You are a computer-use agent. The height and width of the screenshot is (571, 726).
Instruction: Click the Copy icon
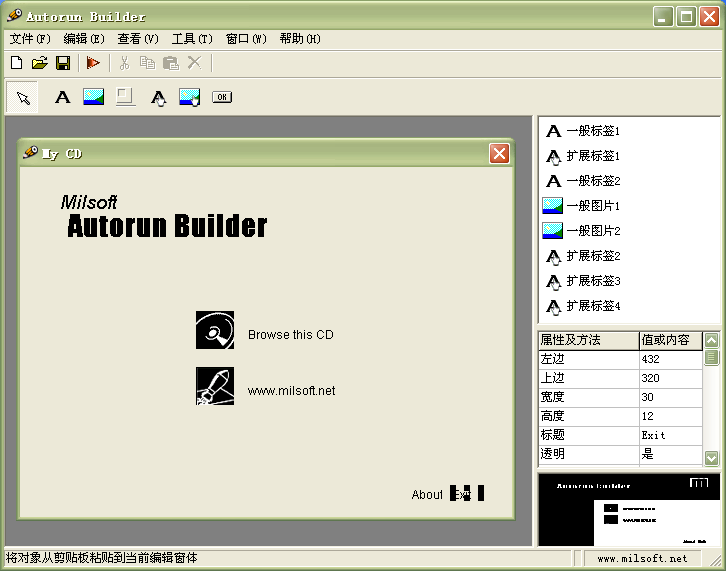[147, 63]
